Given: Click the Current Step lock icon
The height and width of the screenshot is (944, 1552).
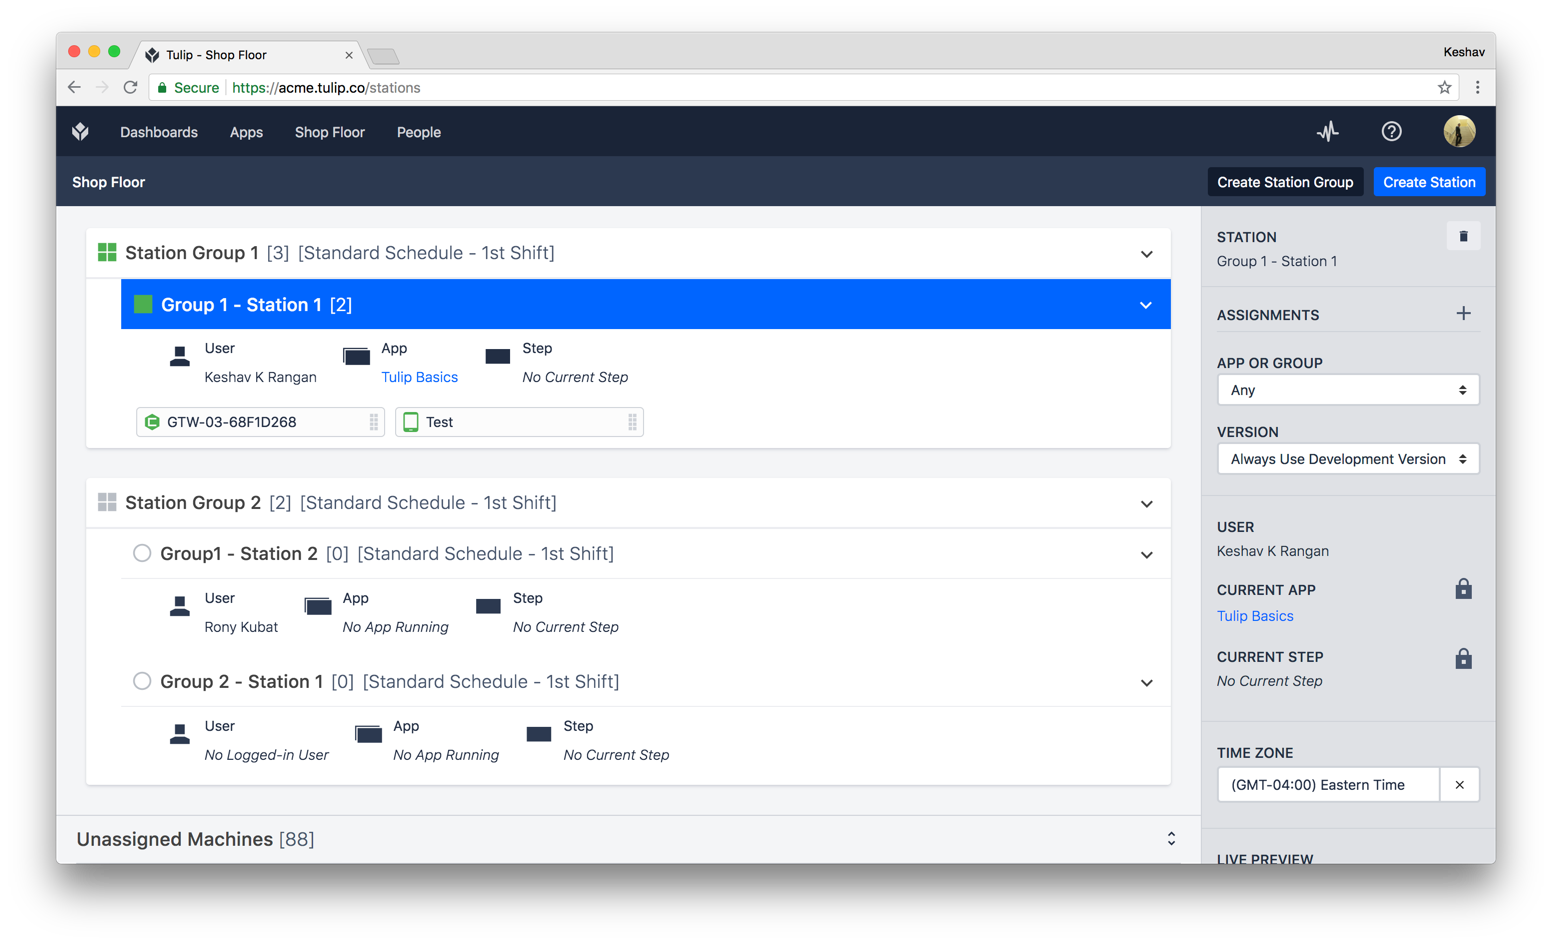Looking at the screenshot, I should [1463, 658].
